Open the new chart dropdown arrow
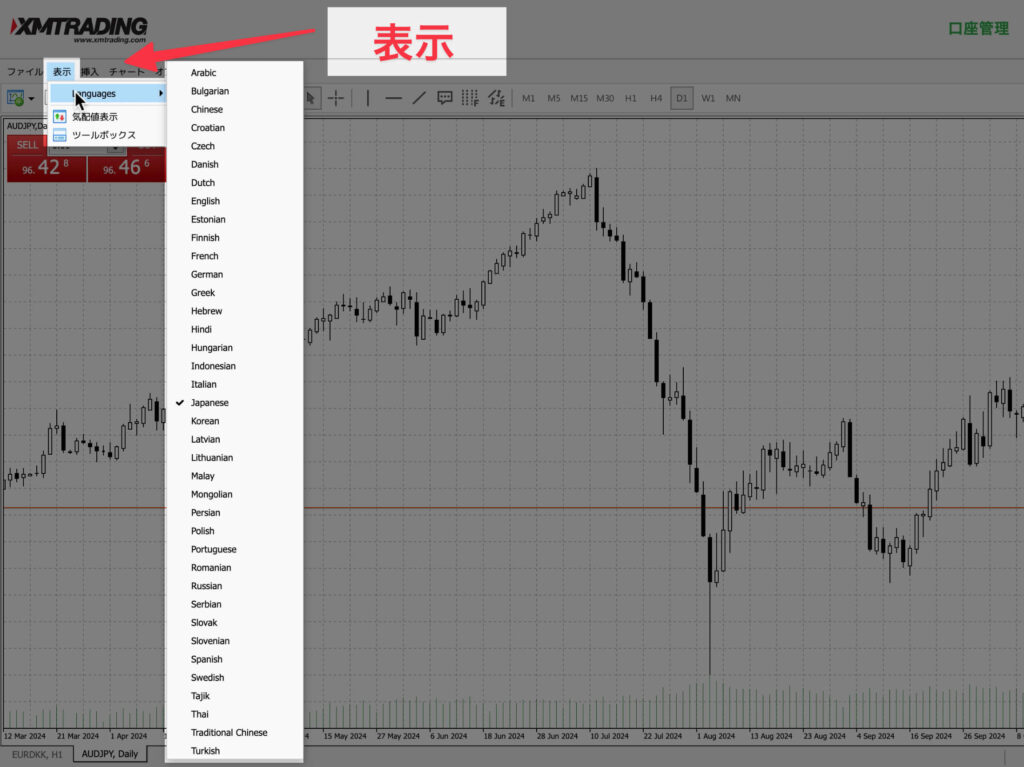1024x767 pixels. click(32, 99)
